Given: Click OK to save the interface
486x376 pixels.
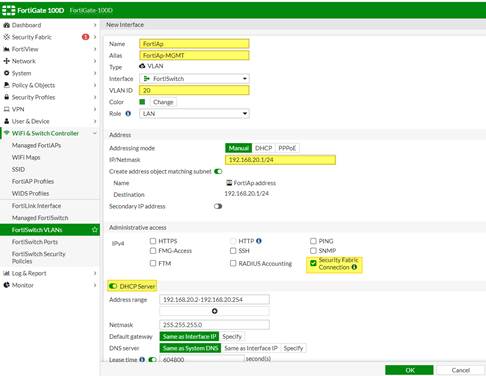Looking at the screenshot, I should (409, 370).
